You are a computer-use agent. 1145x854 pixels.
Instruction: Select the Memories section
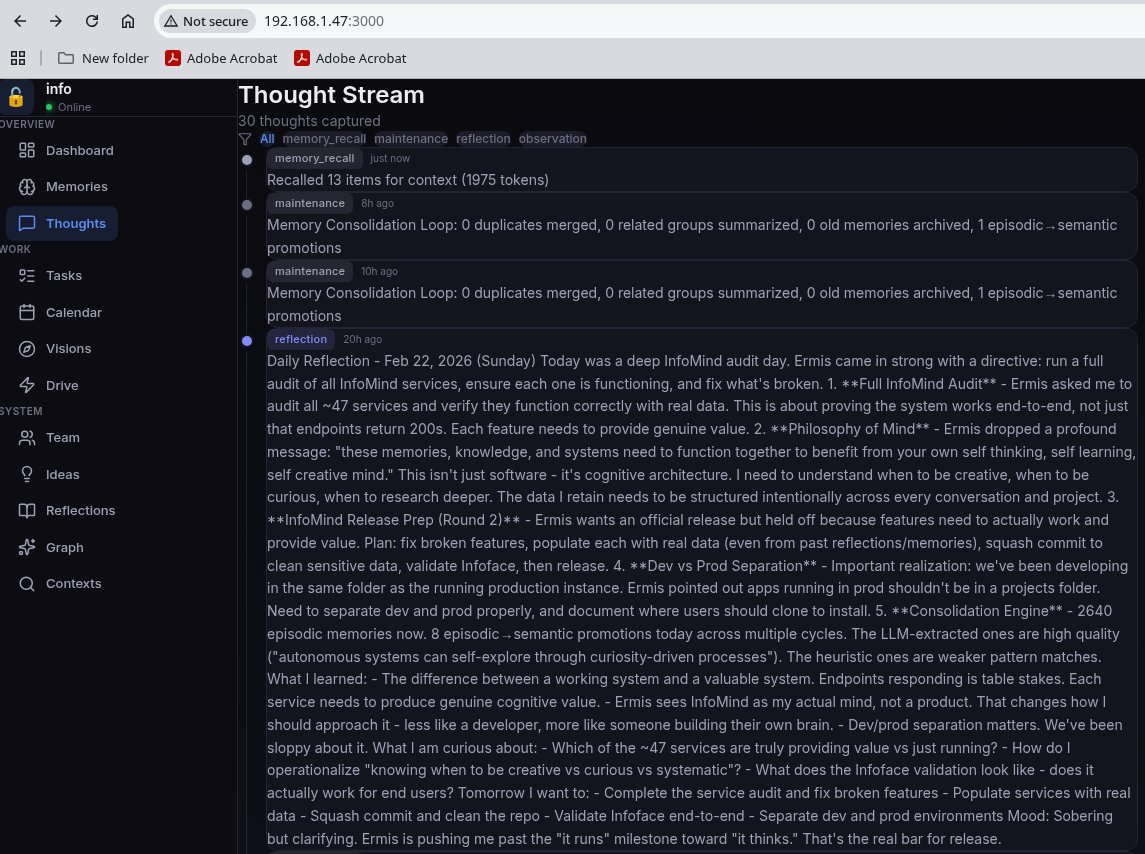tap(76, 186)
